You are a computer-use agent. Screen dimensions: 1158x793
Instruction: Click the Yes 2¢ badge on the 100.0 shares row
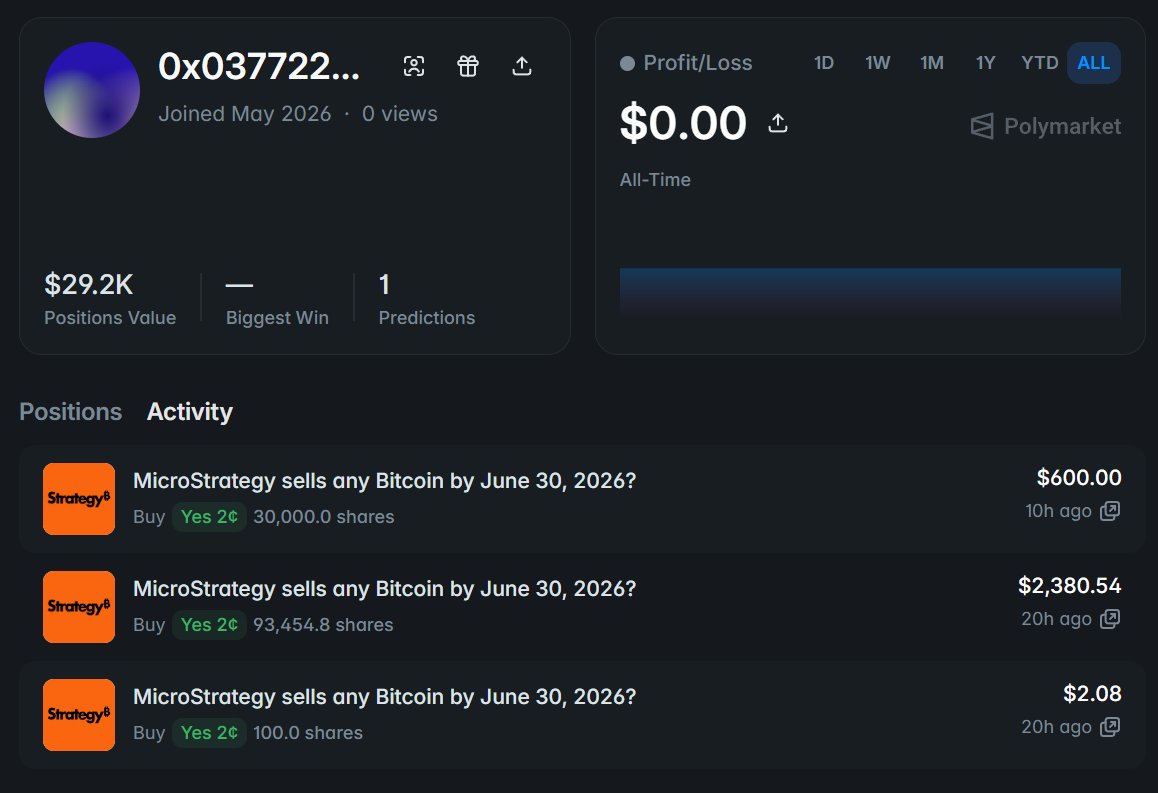(x=209, y=732)
